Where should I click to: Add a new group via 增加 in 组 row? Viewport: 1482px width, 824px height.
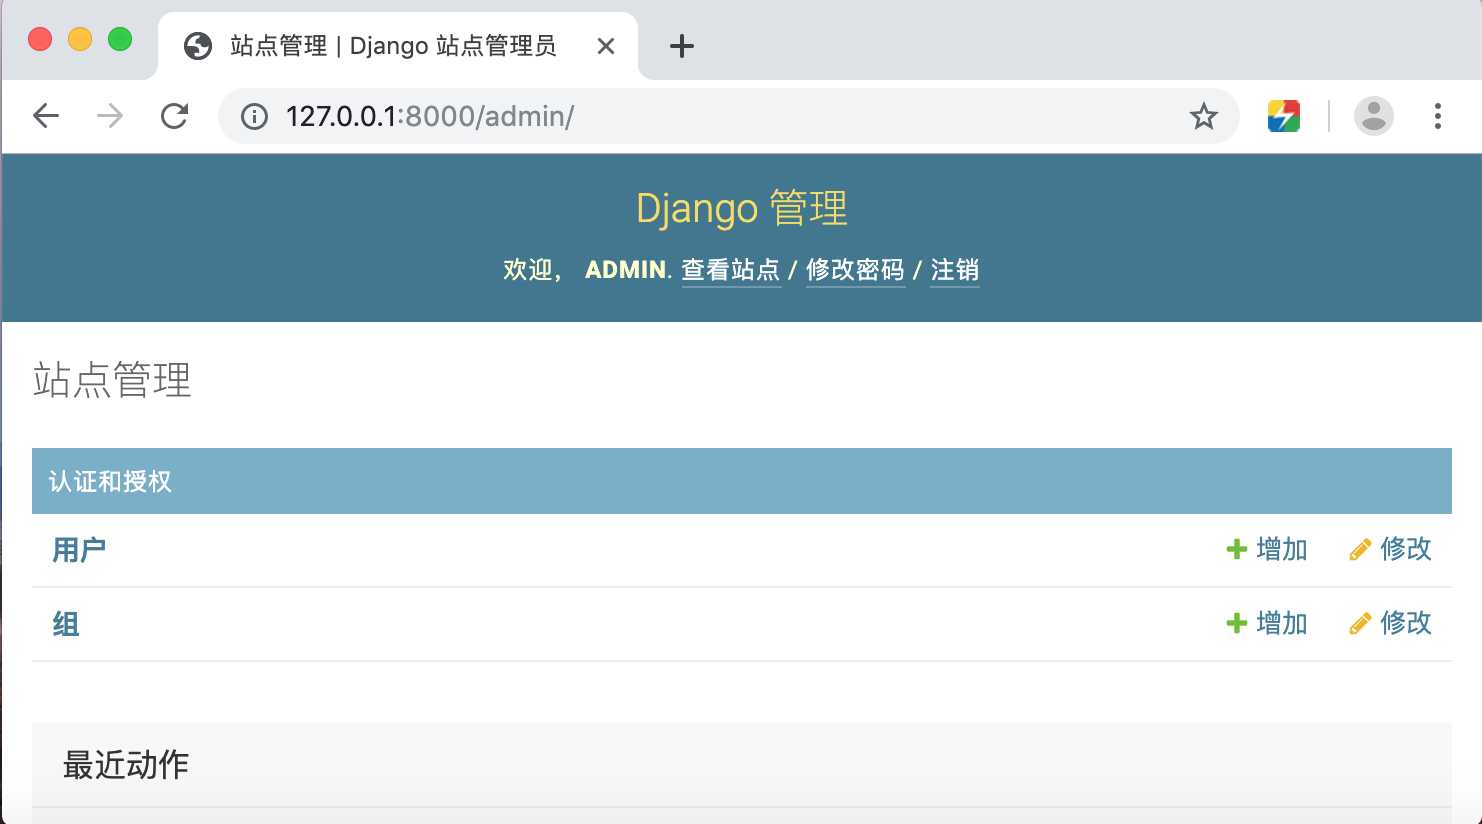[x=1267, y=623]
